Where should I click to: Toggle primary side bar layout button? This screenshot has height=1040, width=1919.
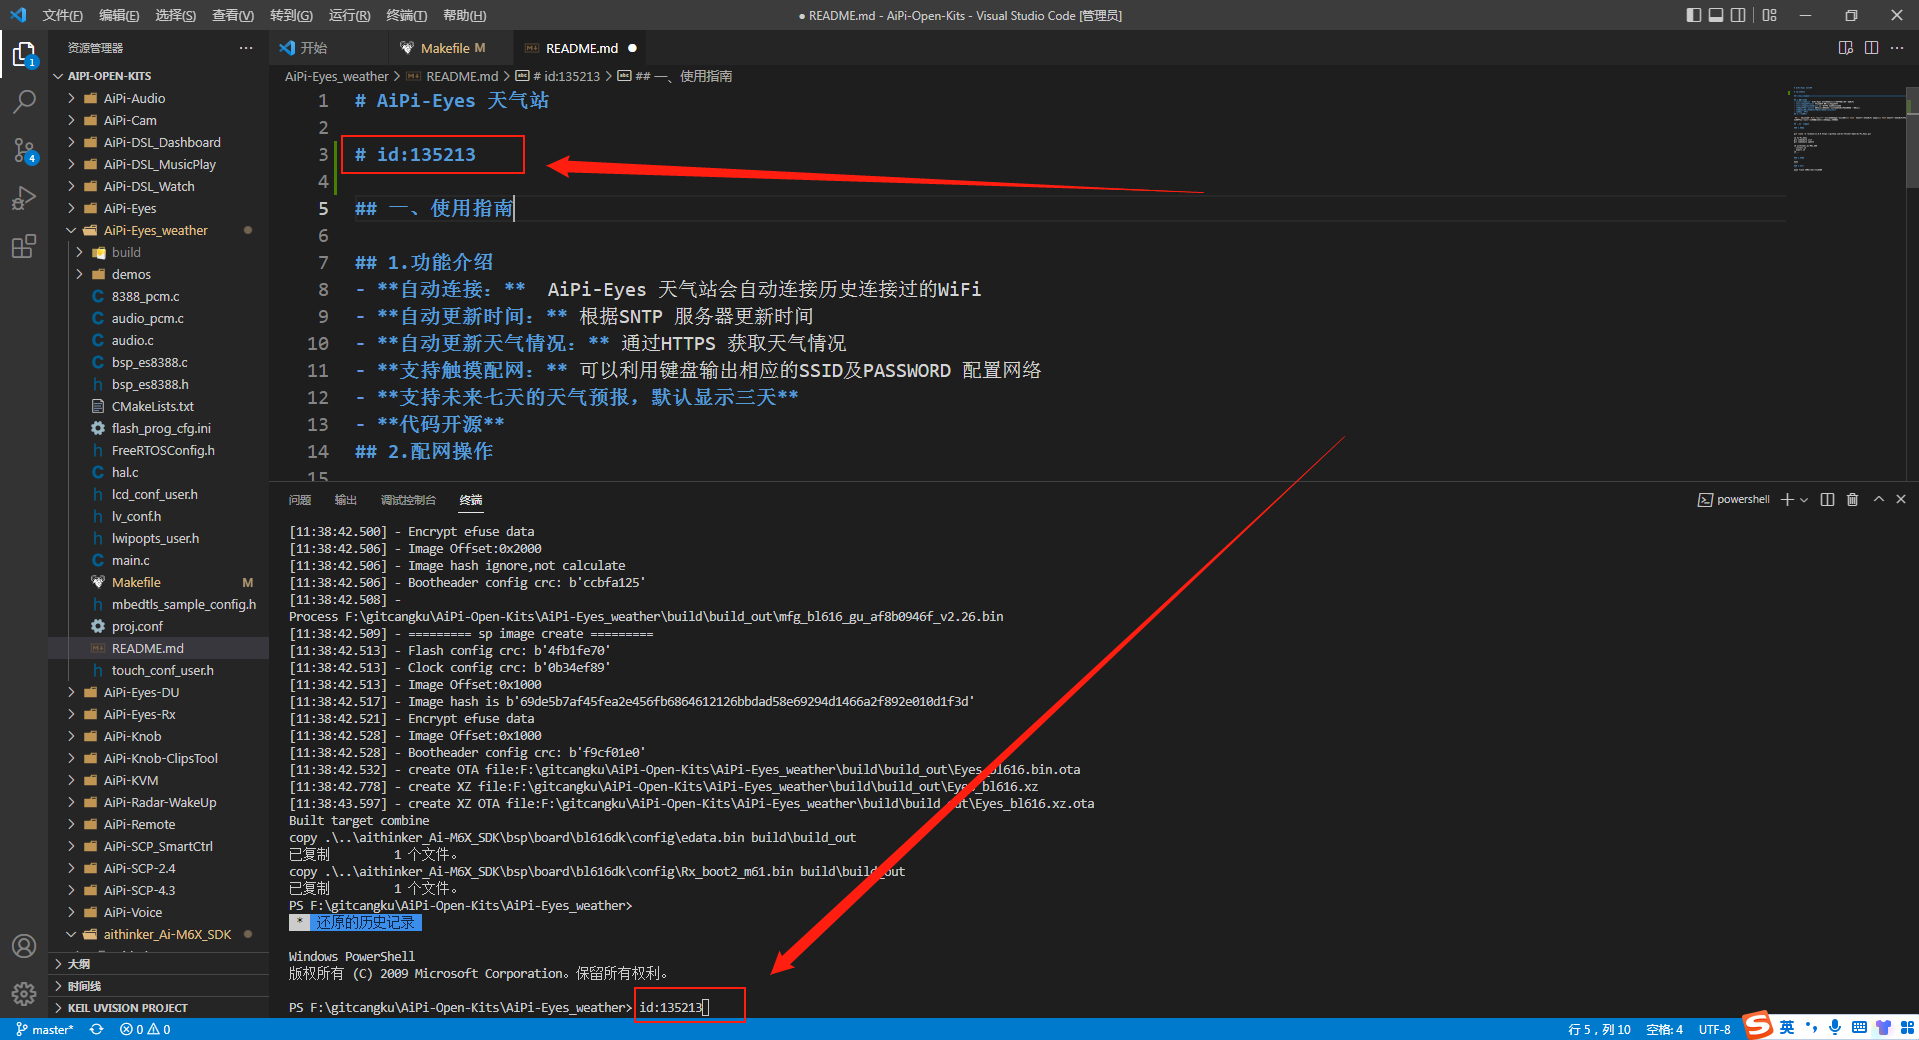(1693, 15)
